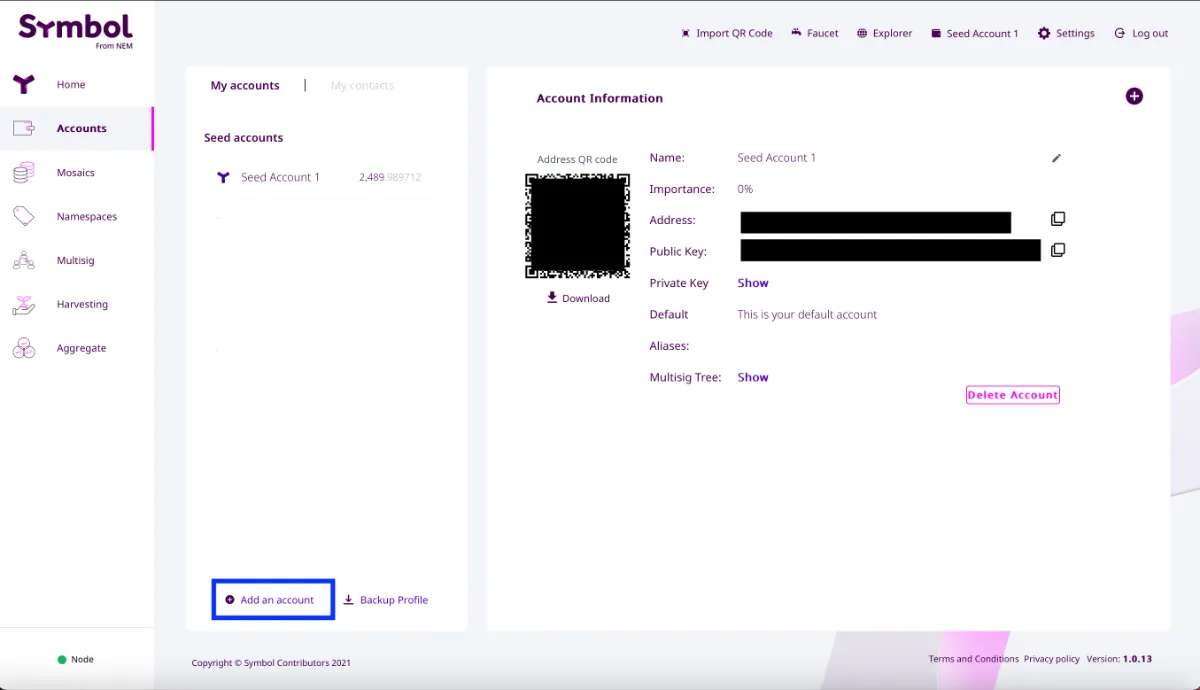The height and width of the screenshot is (690, 1200).
Task: Click the Node status indicator
Action: click(76, 659)
